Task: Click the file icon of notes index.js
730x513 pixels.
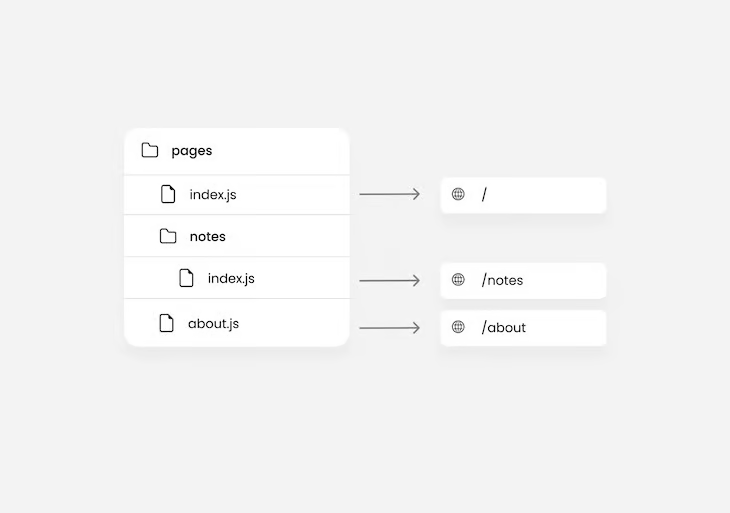Action: pyautogui.click(x=186, y=278)
